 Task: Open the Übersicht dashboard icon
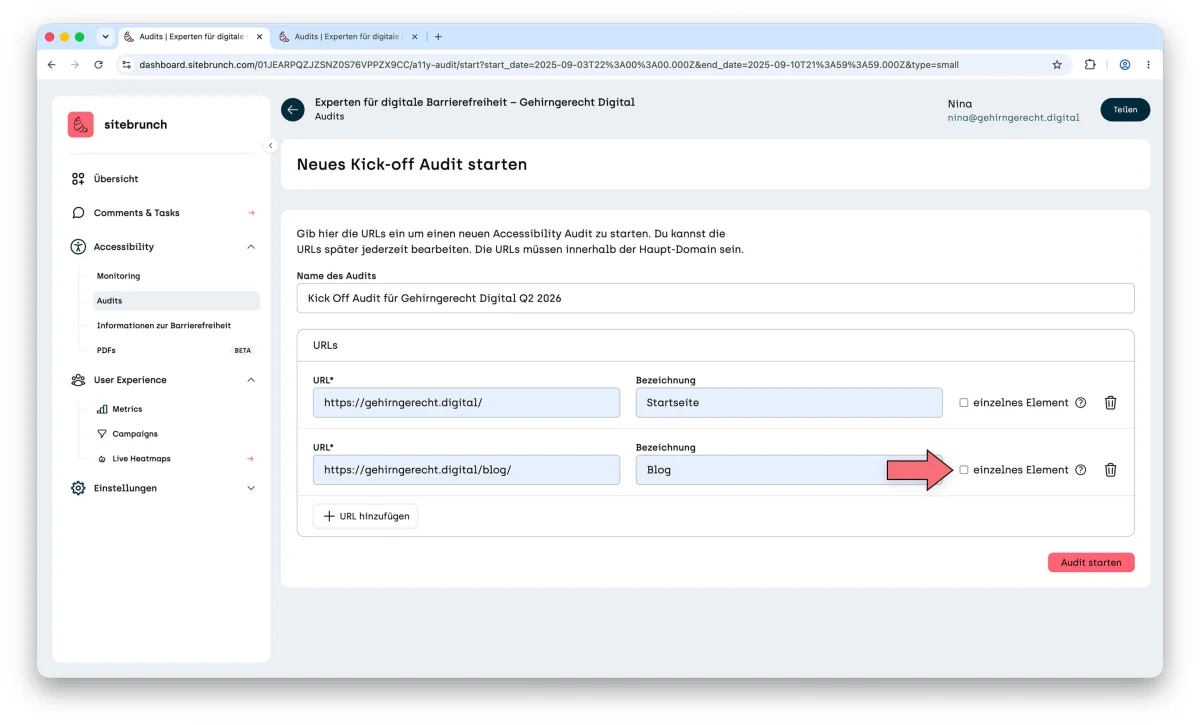coord(78,179)
